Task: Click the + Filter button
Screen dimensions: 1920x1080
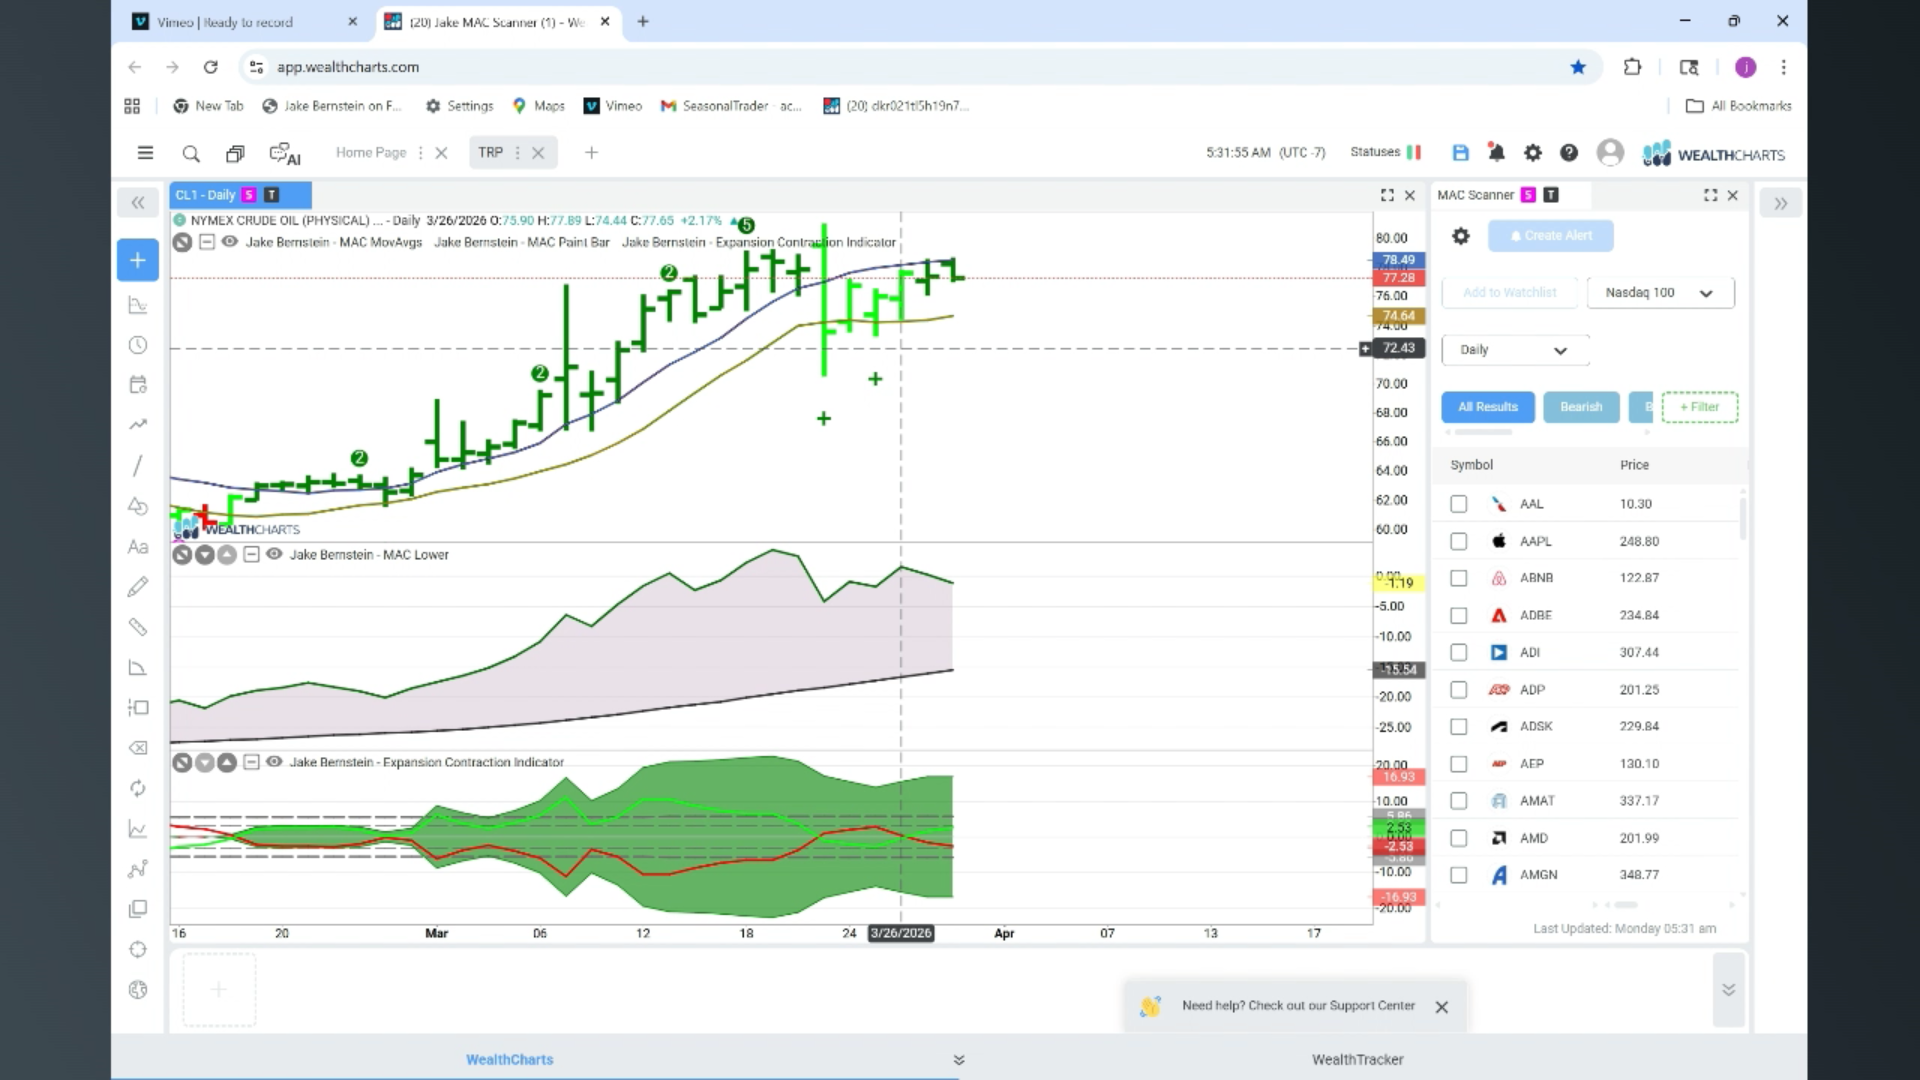Action: pos(1699,407)
